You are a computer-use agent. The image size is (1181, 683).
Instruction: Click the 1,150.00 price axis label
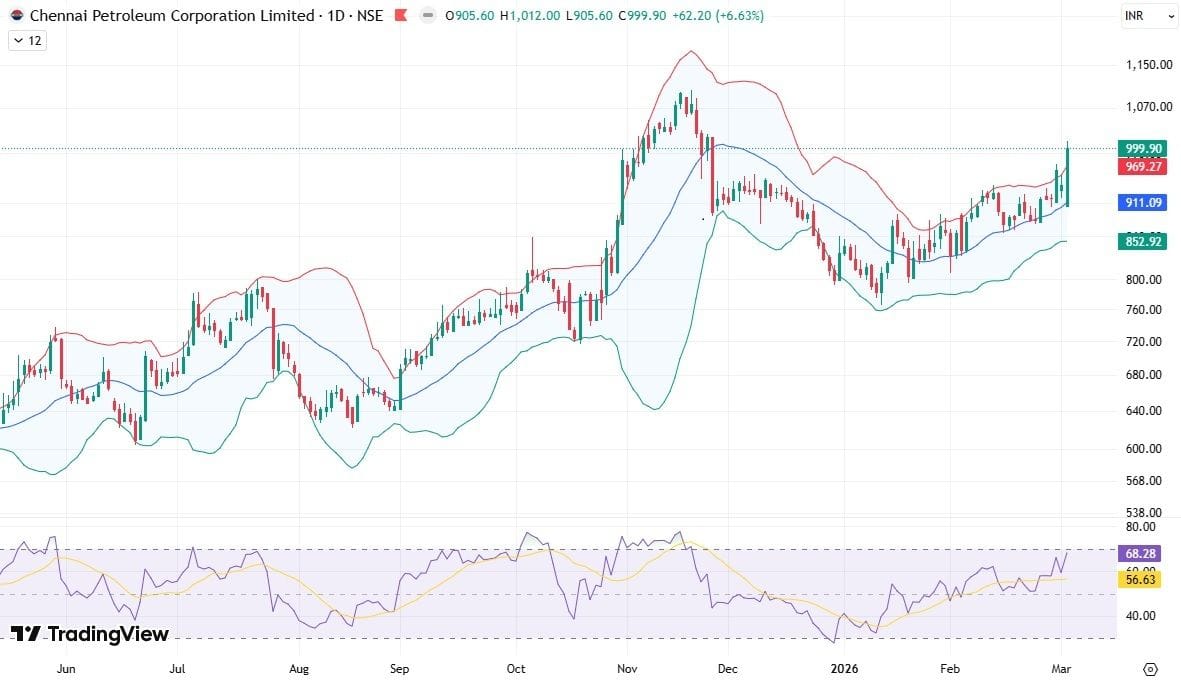click(x=1149, y=65)
